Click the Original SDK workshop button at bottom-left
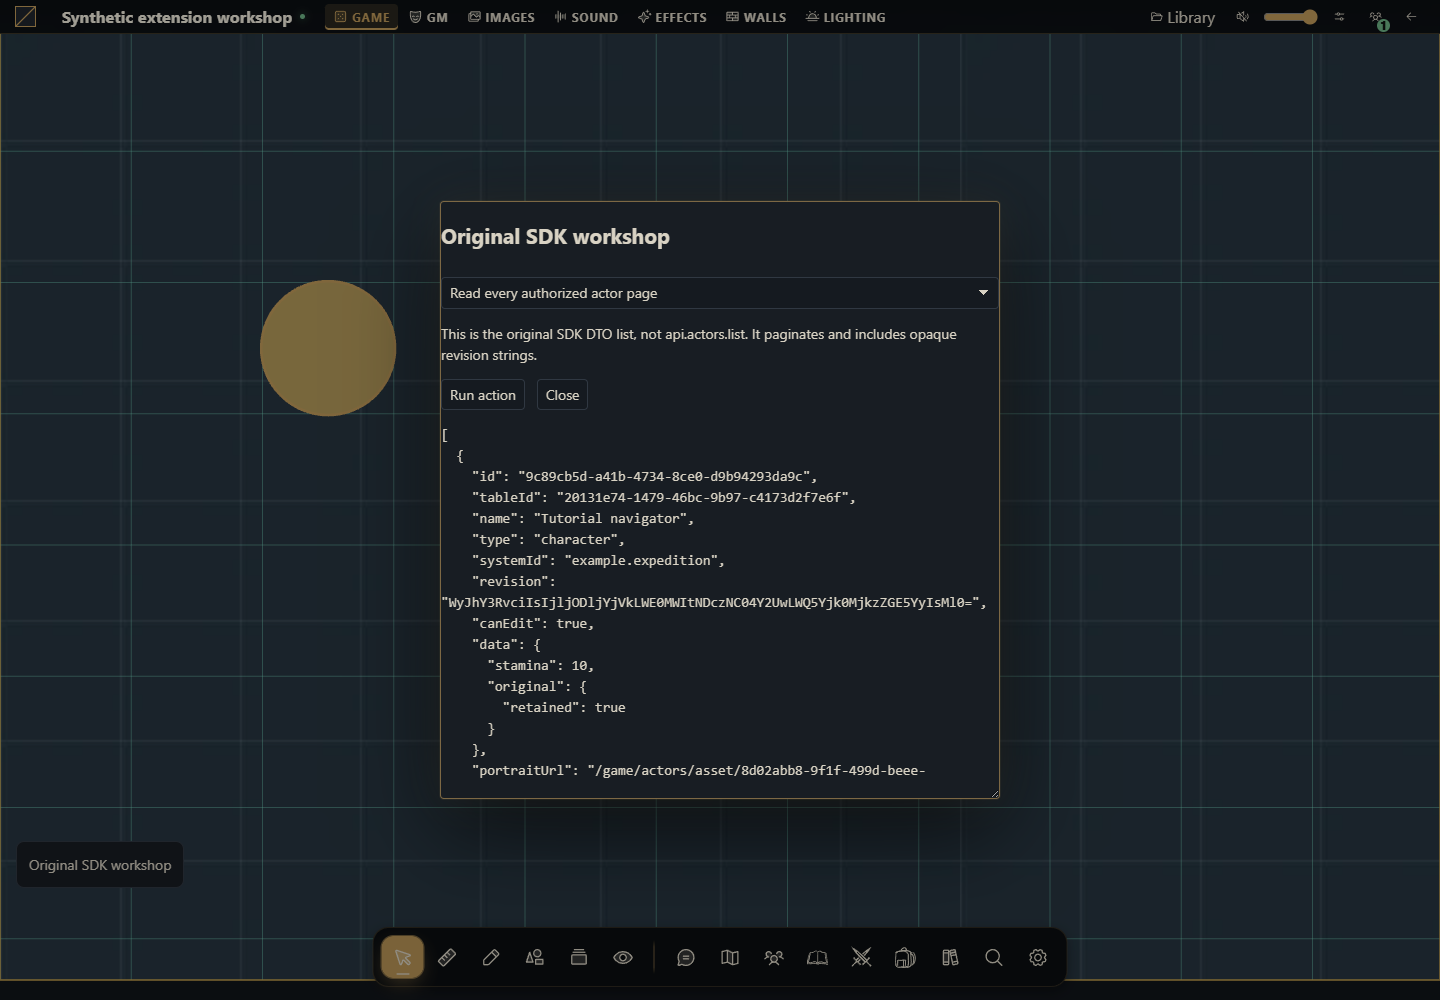Image resolution: width=1440 pixels, height=1000 pixels. (x=100, y=865)
